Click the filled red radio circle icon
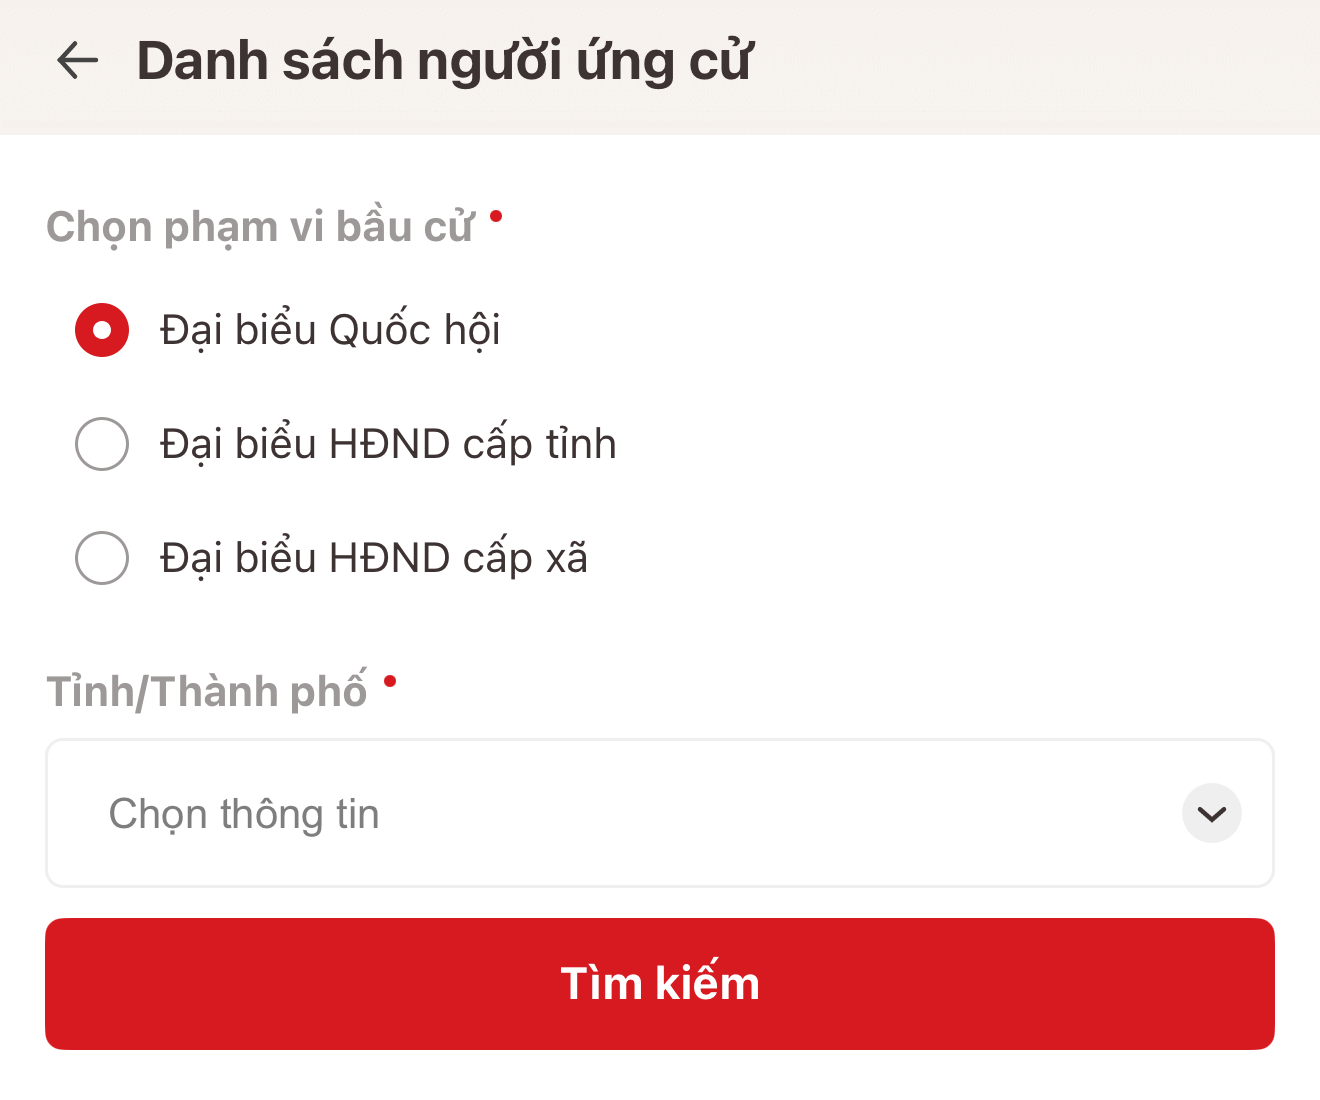1320x1100 pixels. click(x=102, y=330)
